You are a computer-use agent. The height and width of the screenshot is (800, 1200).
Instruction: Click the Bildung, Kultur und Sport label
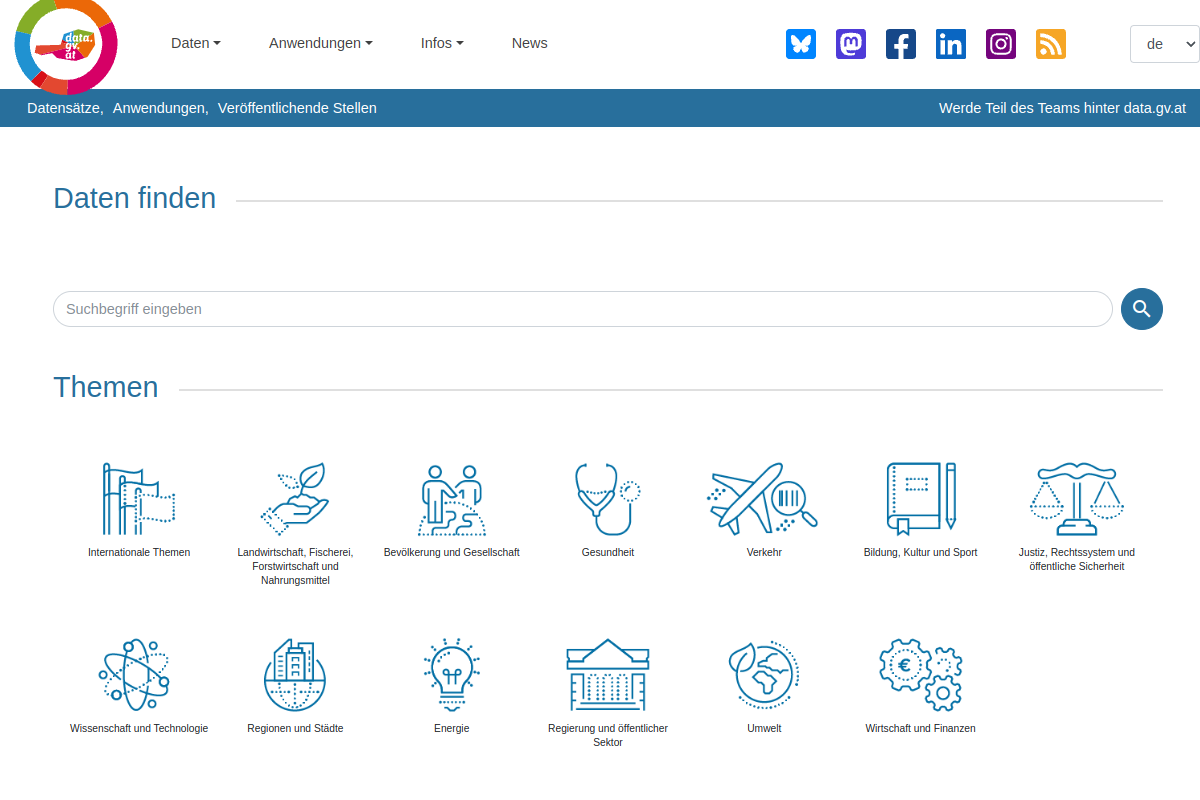[921, 552]
